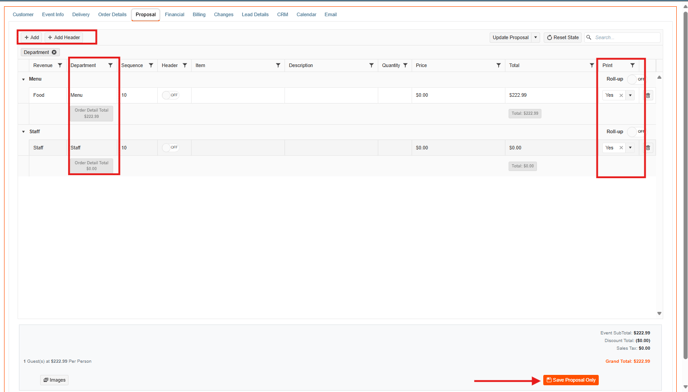This screenshot has height=392, width=688.
Task: Open the Lead Details tab
Action: point(255,14)
